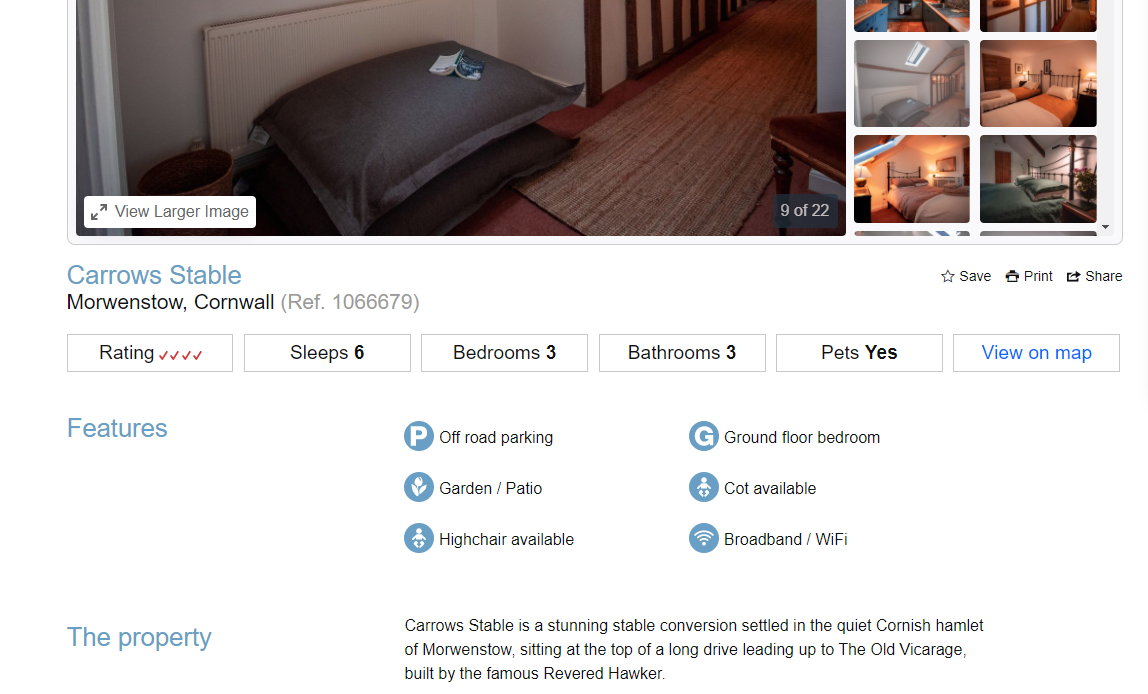This screenshot has width=1148, height=694.
Task: Select the skylight attic bedroom thumbnail
Action: coord(912,83)
